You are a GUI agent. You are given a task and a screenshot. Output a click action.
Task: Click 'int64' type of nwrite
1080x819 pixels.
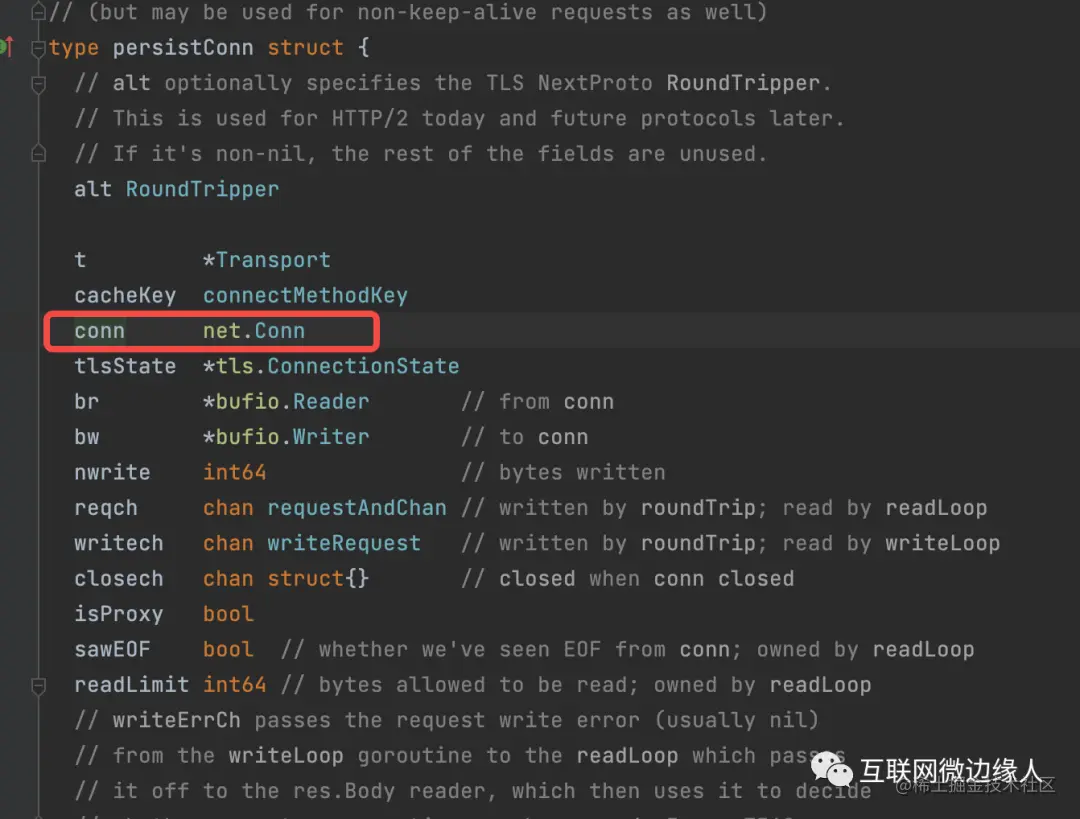pyautogui.click(x=235, y=473)
